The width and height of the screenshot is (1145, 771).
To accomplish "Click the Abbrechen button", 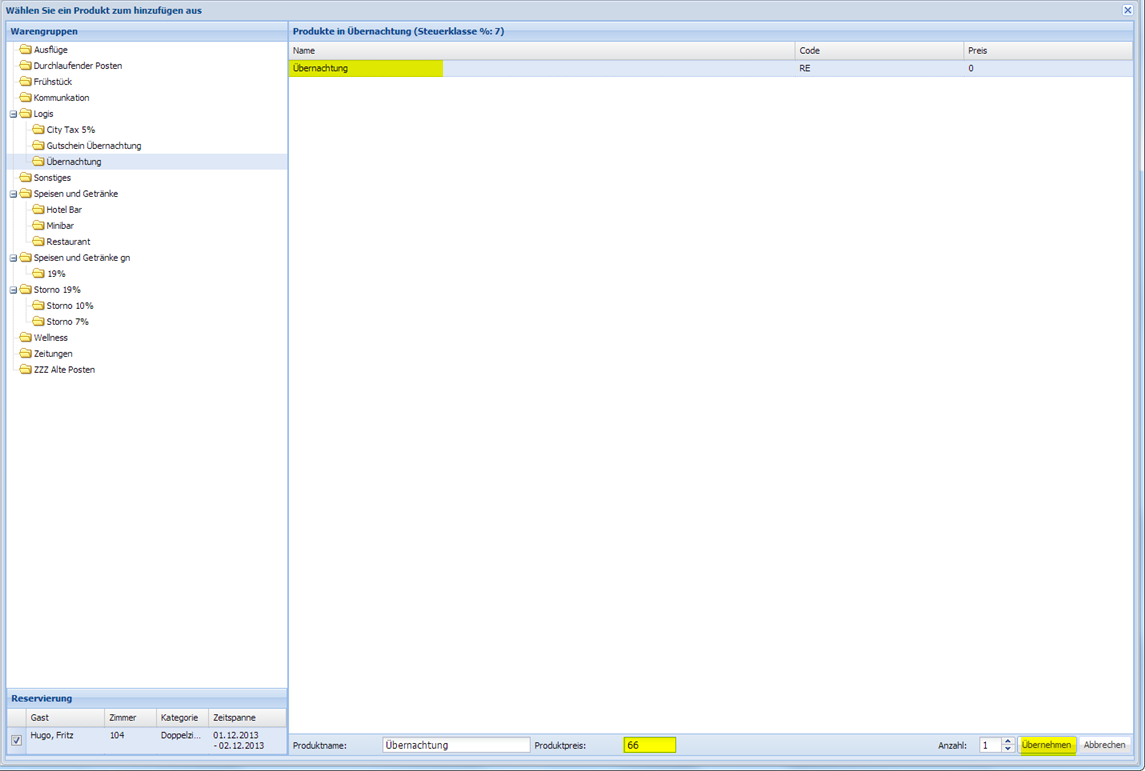I will pyautogui.click(x=1105, y=745).
